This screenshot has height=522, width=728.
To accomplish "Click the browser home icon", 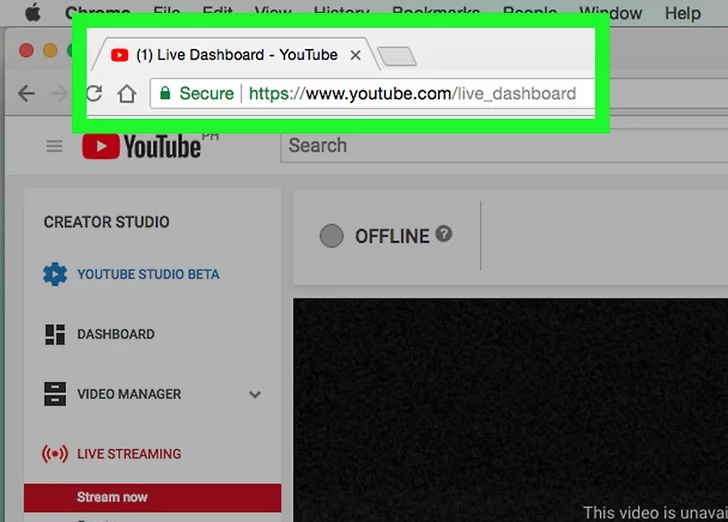I will point(126,94).
